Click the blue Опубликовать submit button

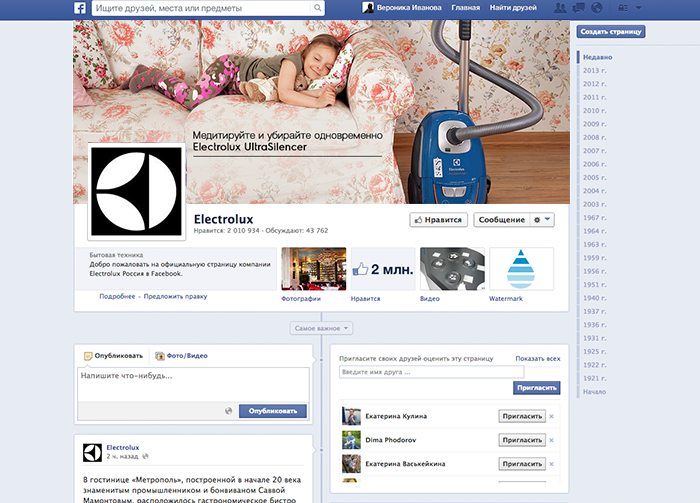(x=273, y=411)
